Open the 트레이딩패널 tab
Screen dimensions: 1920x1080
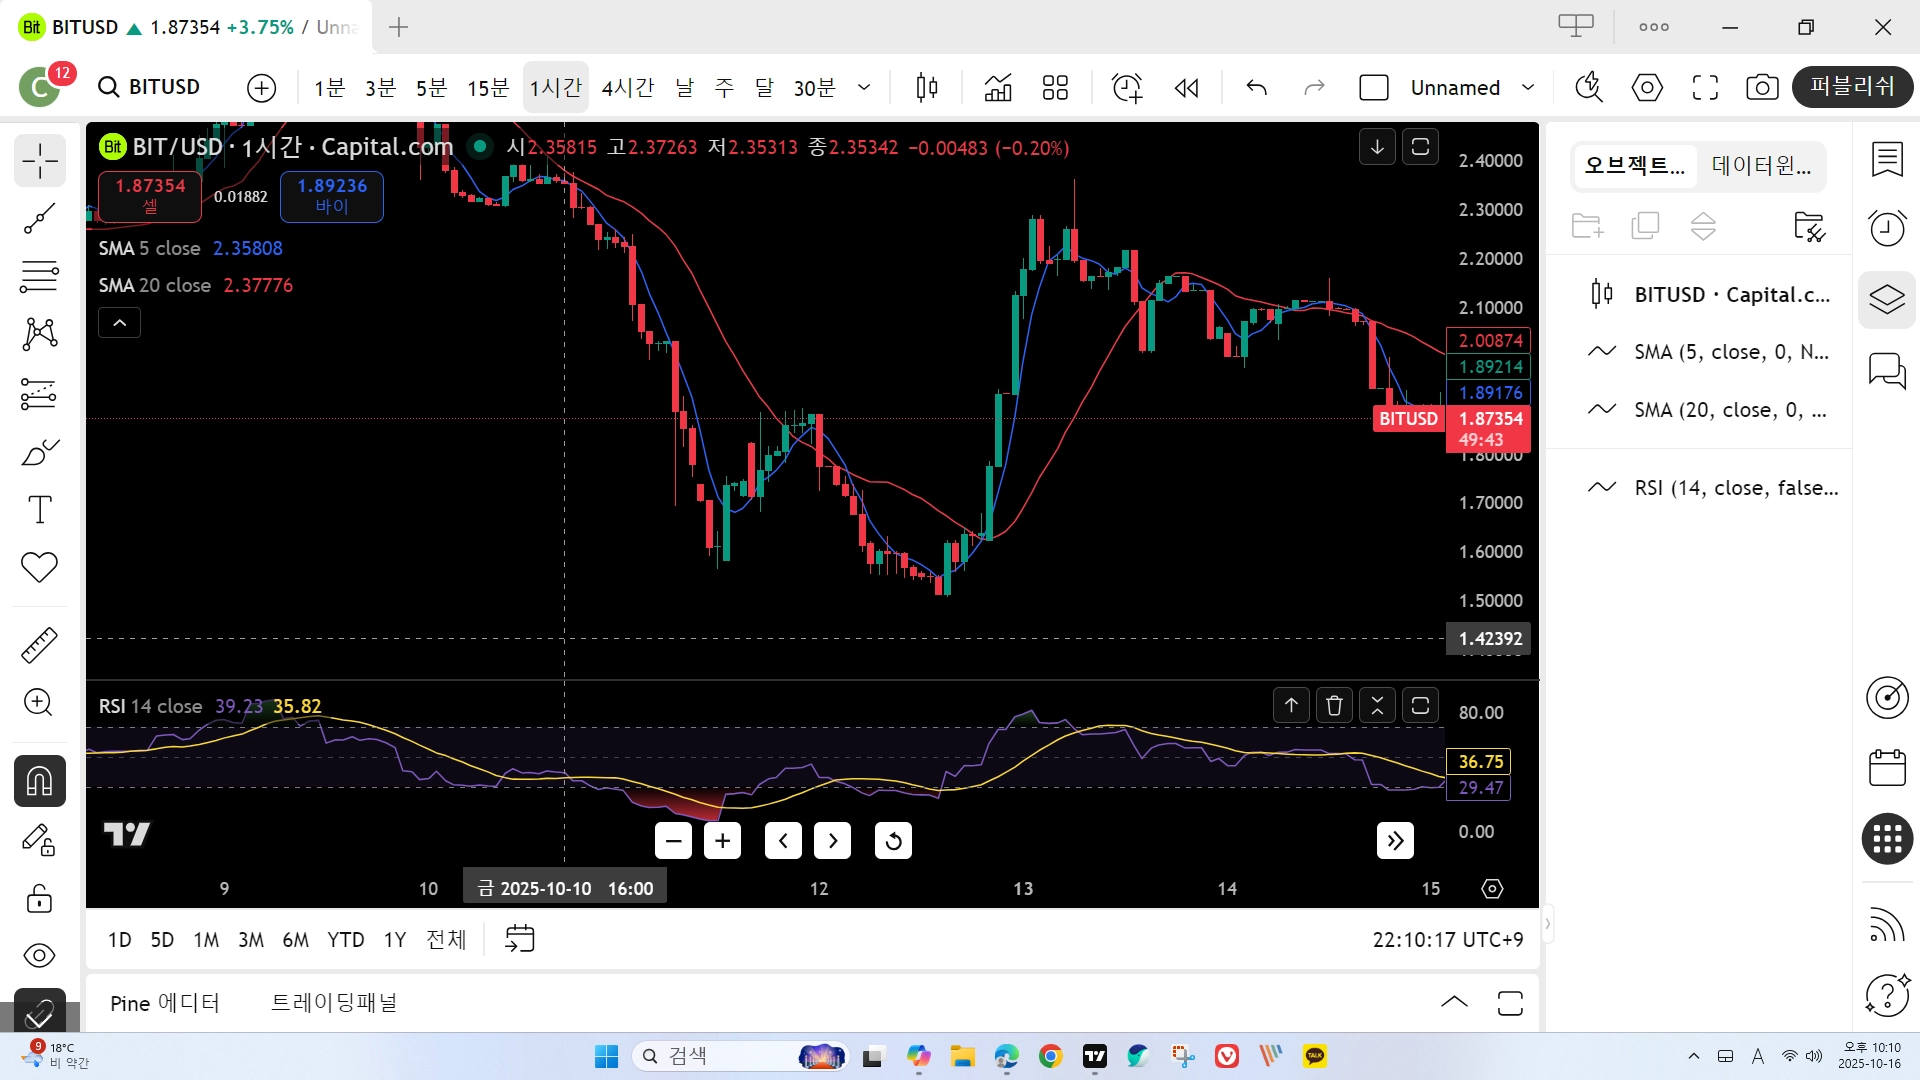pos(334,1003)
